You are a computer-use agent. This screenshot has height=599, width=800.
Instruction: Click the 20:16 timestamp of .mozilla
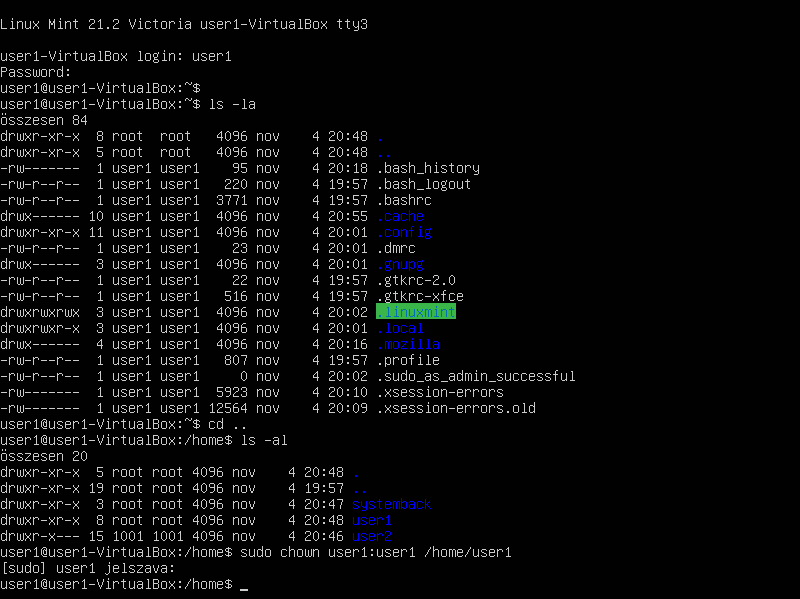click(348, 344)
